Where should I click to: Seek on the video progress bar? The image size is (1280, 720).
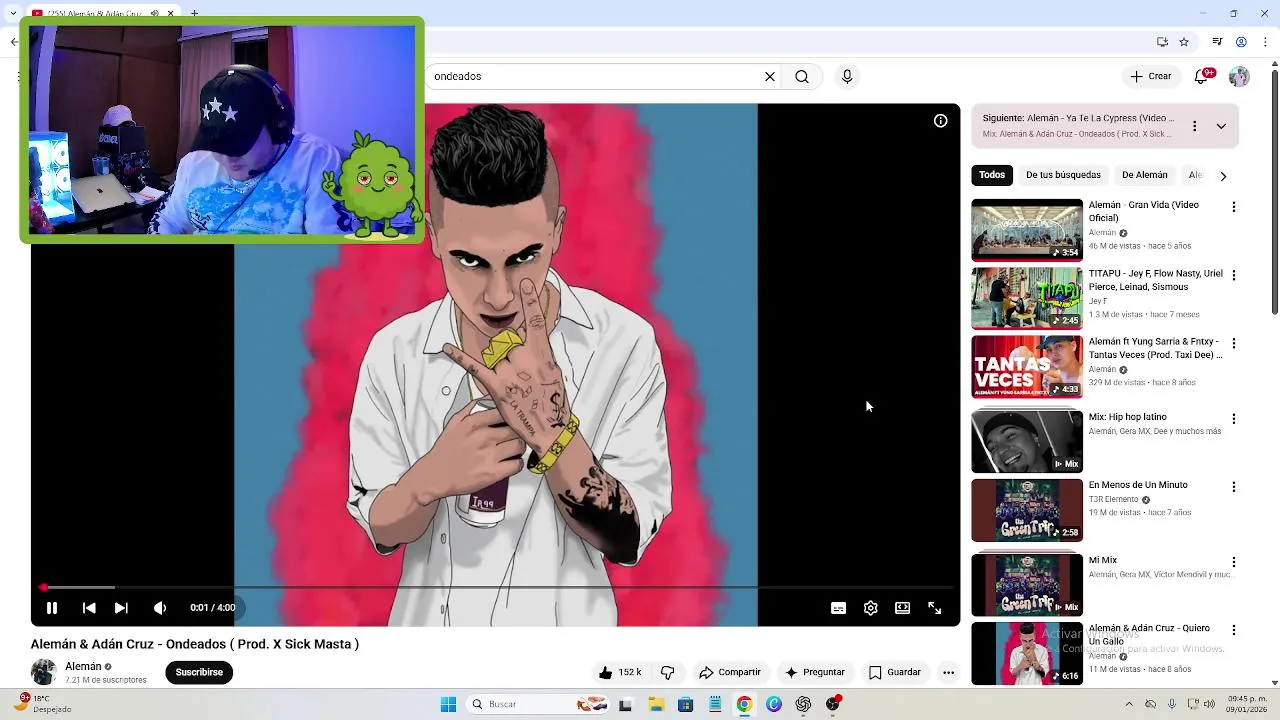point(495,587)
